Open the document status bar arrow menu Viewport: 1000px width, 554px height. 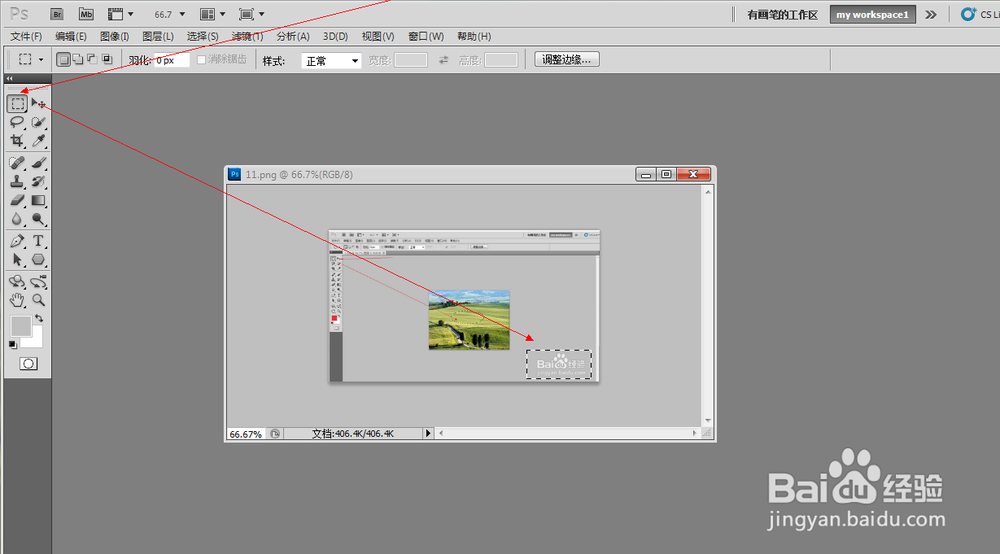click(x=428, y=434)
